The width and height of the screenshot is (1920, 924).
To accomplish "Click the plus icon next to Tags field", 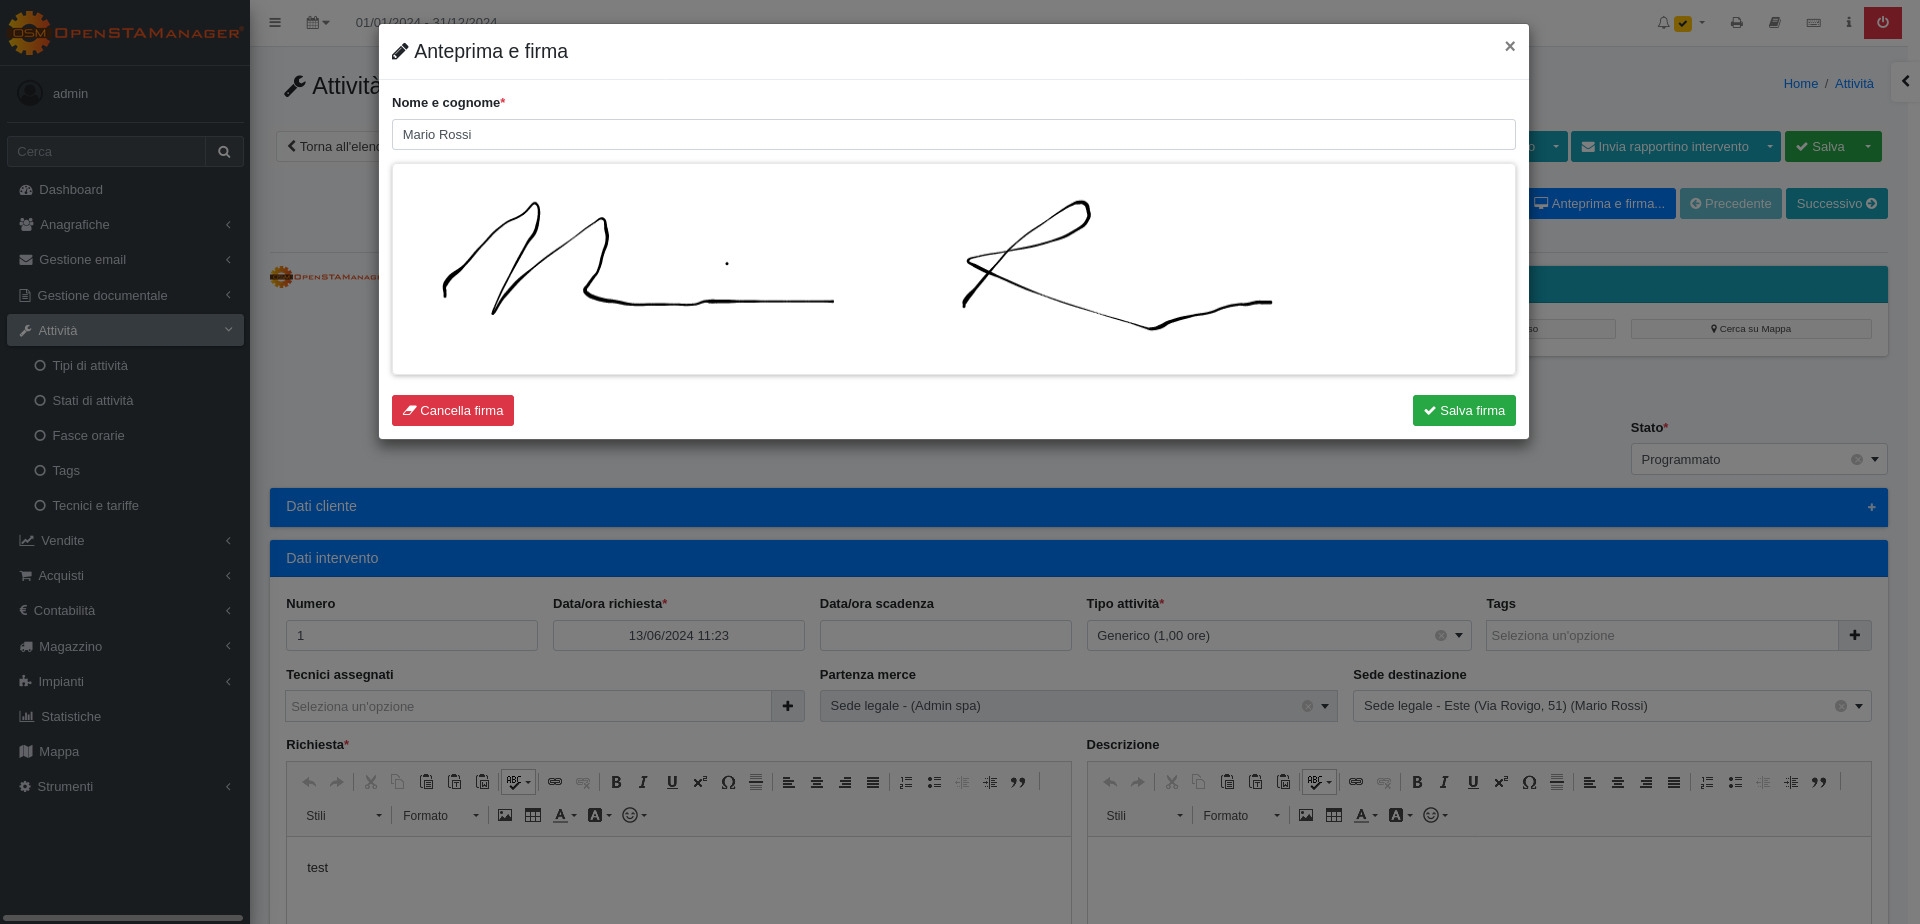I will 1854,635.
